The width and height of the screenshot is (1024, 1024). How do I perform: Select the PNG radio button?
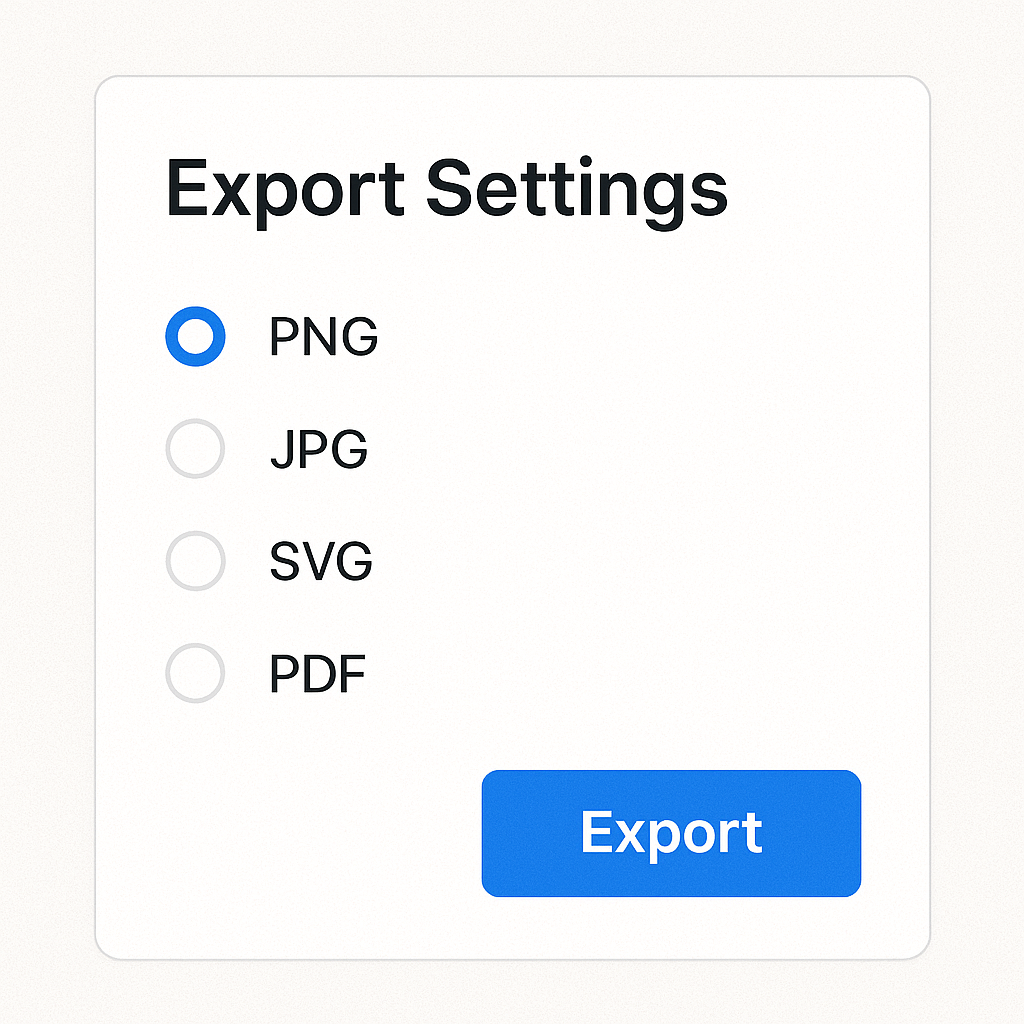click(195, 336)
